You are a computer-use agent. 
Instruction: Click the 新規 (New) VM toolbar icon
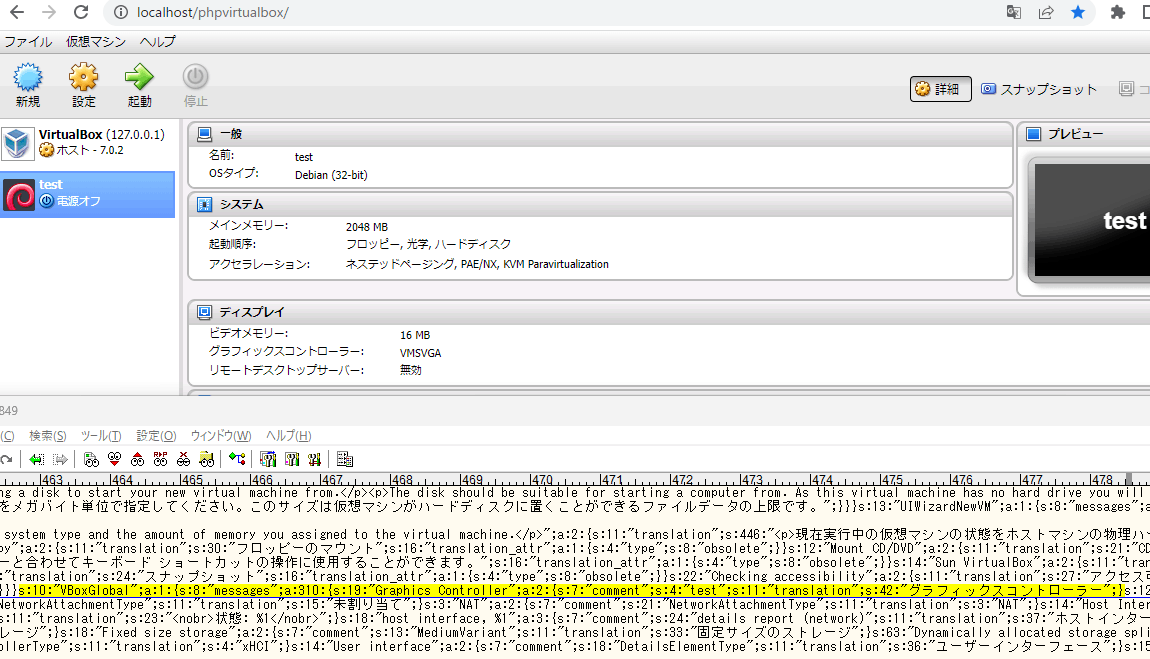click(28, 77)
